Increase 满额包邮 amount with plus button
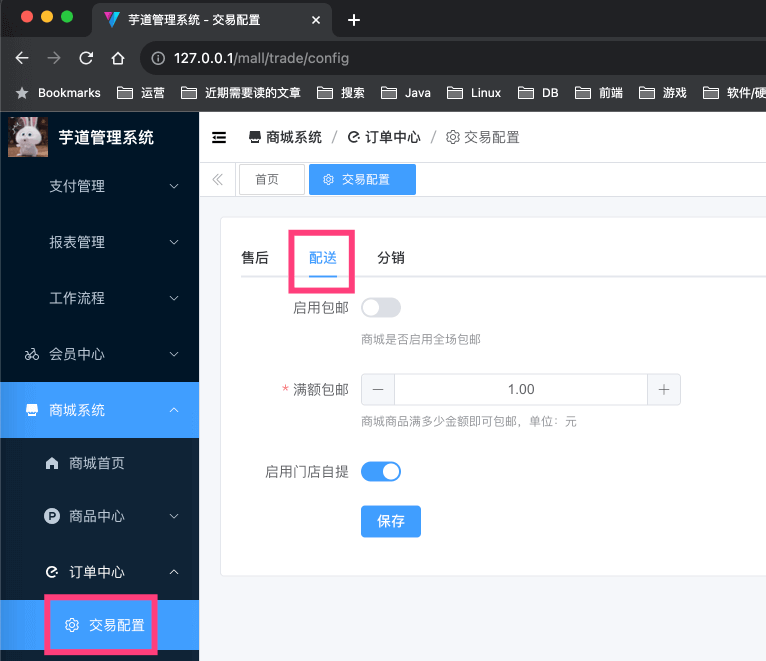The height and width of the screenshot is (661, 766). click(x=664, y=389)
